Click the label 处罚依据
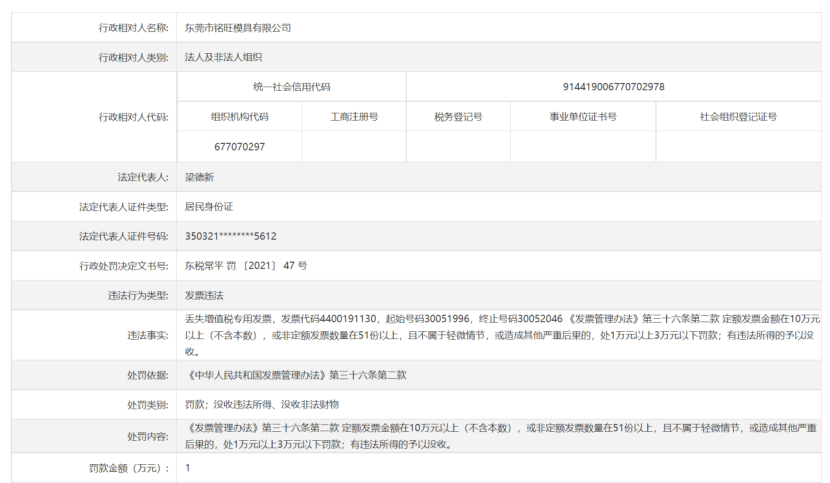The width and height of the screenshot is (830, 483). click(148, 375)
